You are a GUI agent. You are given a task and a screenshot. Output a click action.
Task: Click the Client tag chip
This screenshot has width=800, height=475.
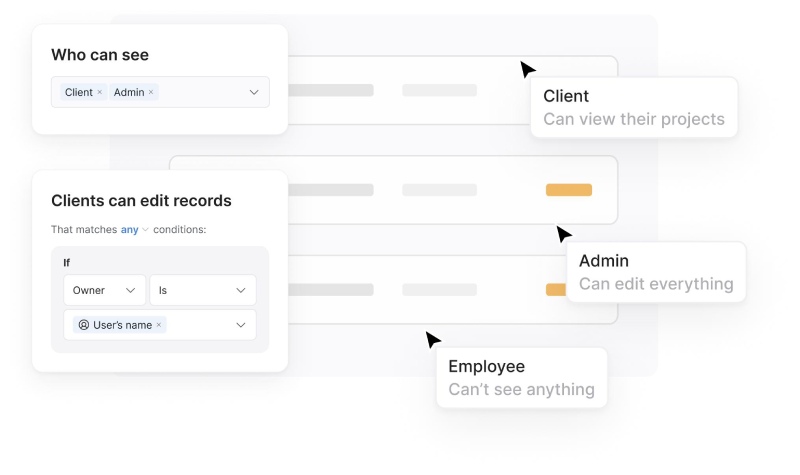(84, 92)
